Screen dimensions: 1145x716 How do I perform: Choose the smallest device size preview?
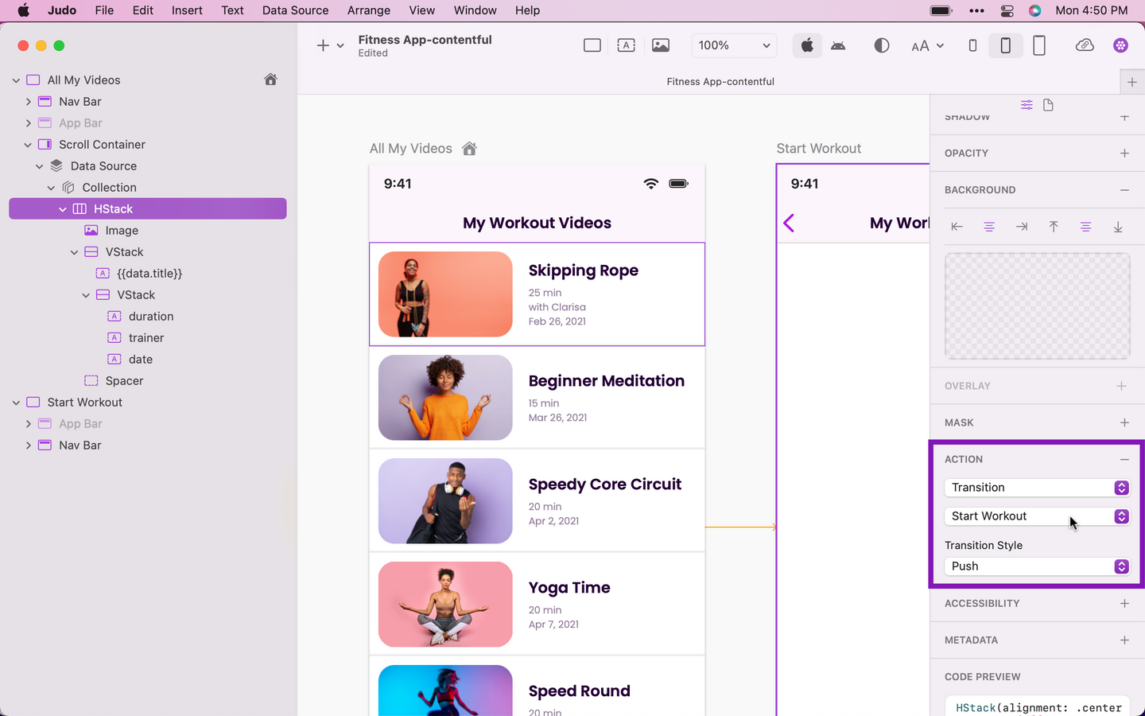972,45
